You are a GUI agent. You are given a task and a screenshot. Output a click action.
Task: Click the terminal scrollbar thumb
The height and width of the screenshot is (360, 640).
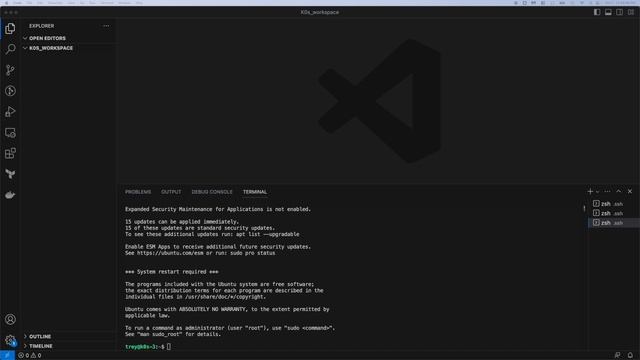pos(584,208)
